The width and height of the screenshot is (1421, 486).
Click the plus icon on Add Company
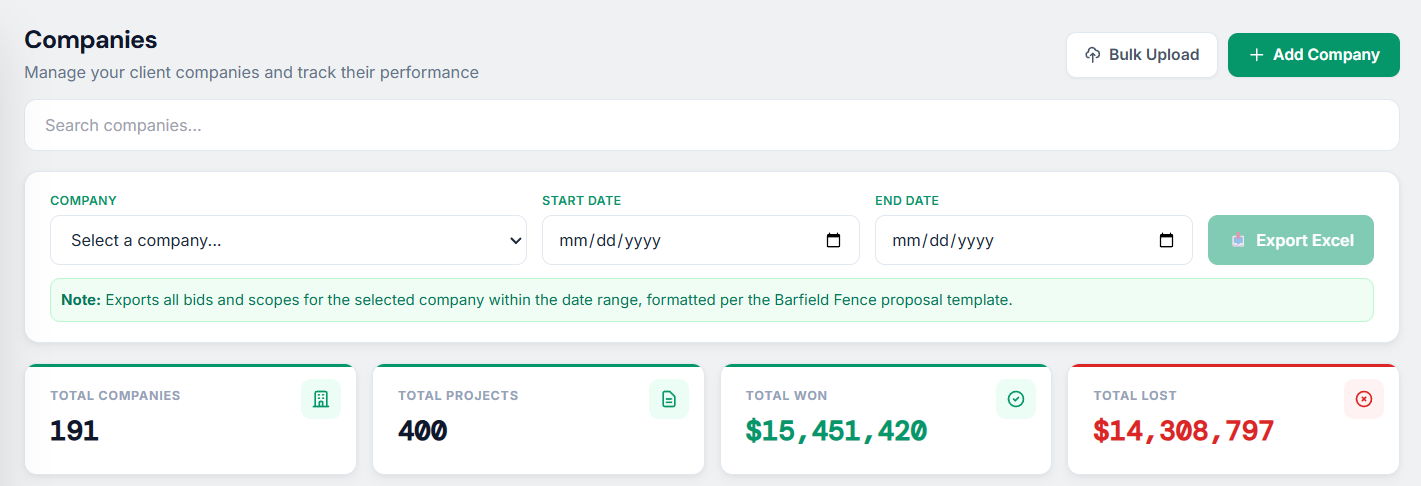coord(1257,55)
